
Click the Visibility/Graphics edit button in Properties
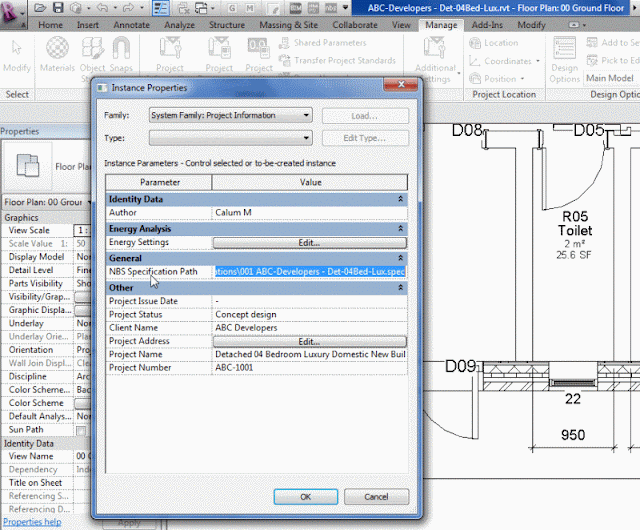pos(82,297)
